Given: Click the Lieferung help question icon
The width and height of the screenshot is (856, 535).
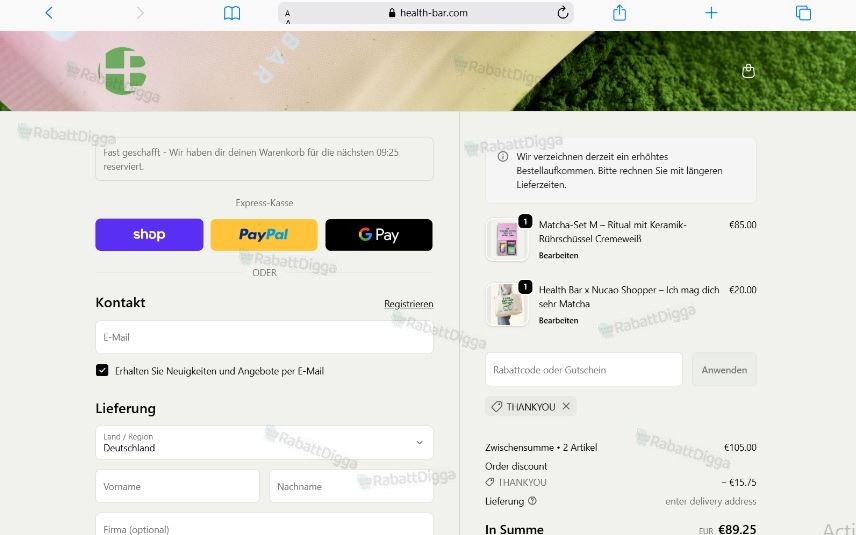Looking at the screenshot, I should point(532,501).
